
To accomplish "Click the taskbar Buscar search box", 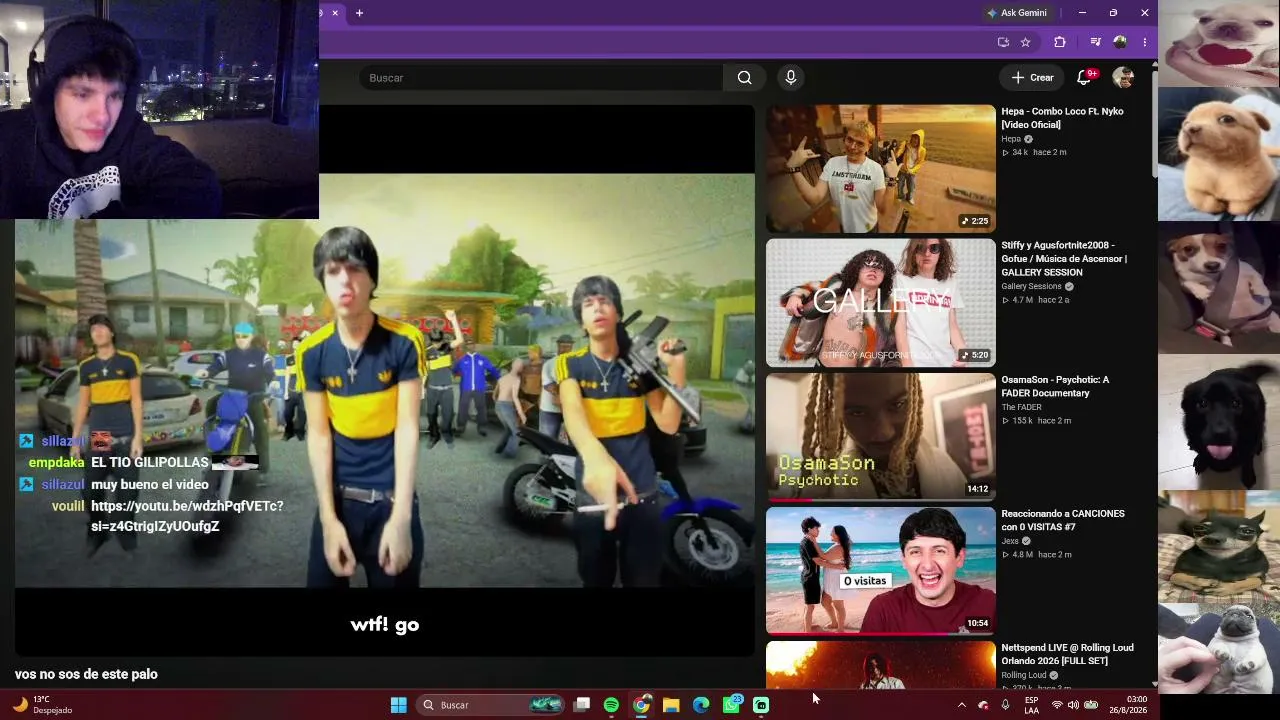I will 491,705.
